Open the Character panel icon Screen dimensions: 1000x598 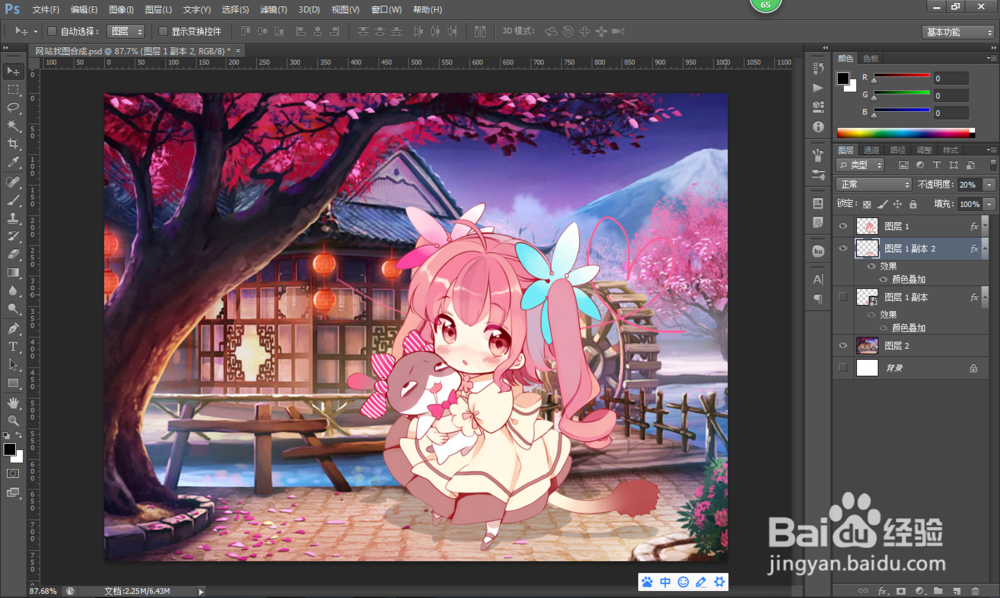tap(818, 279)
